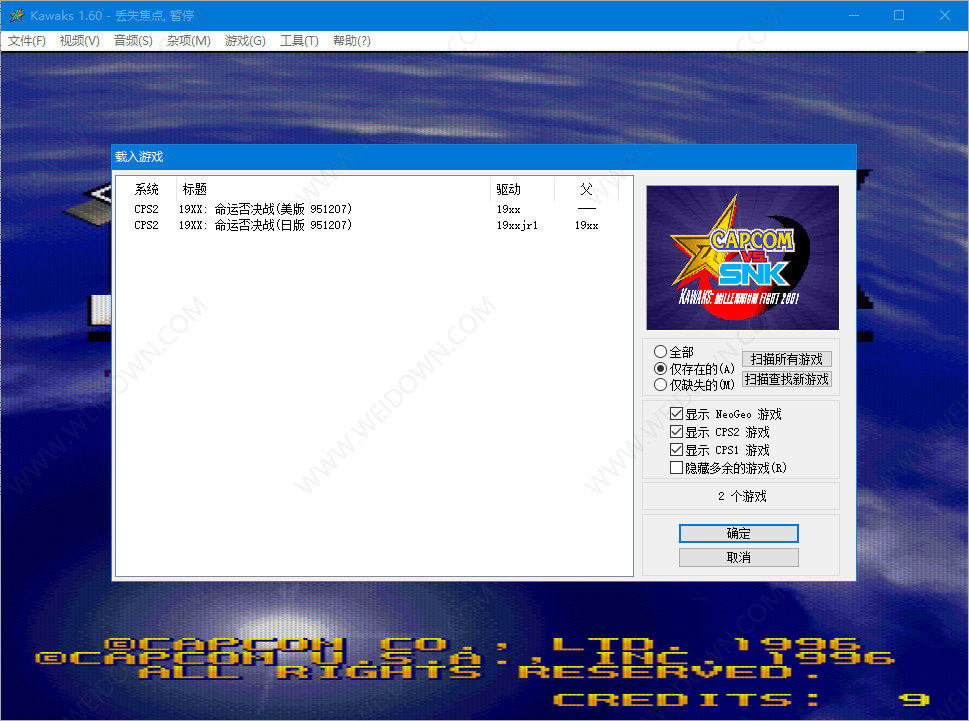Click the 扫描所有游戏 button
Image resolution: width=969 pixels, height=721 pixels.
click(787, 359)
